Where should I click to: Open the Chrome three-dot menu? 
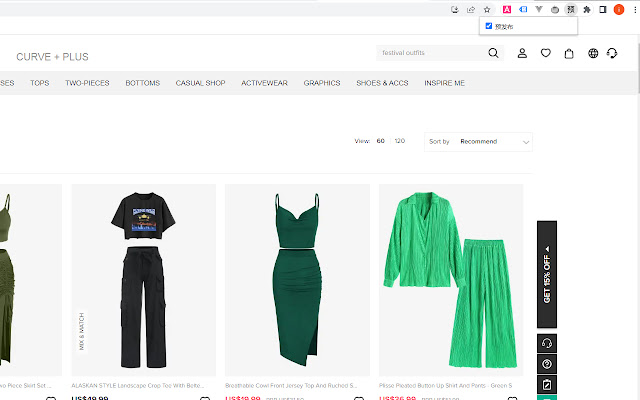(x=635, y=9)
